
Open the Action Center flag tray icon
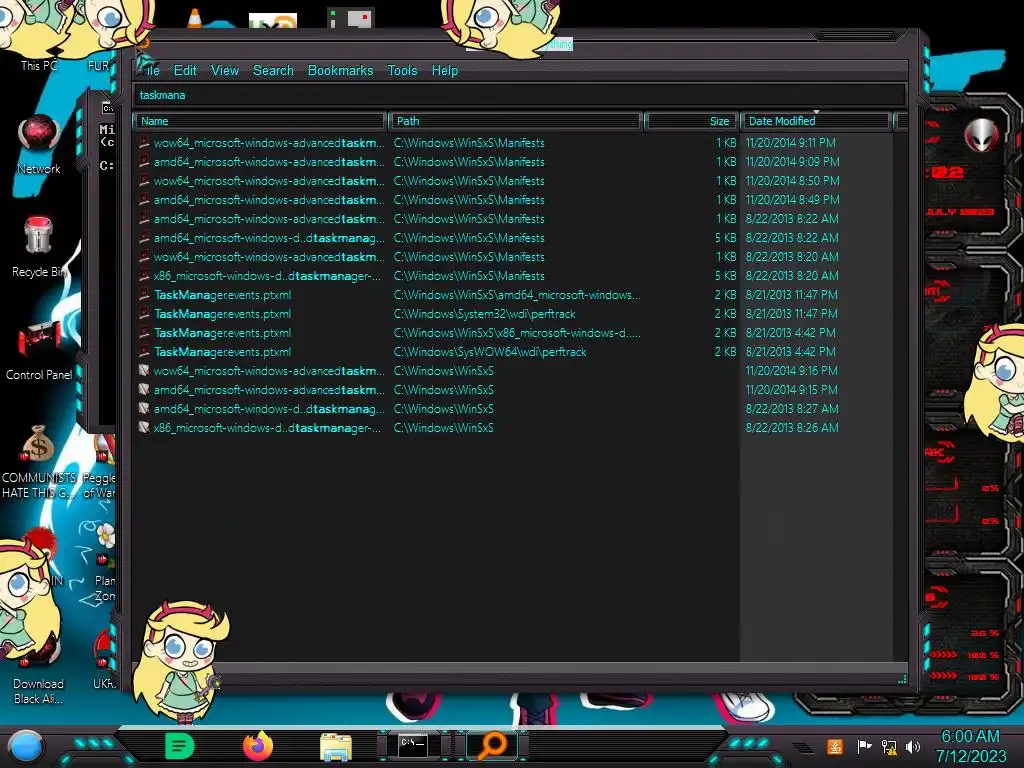coord(863,746)
